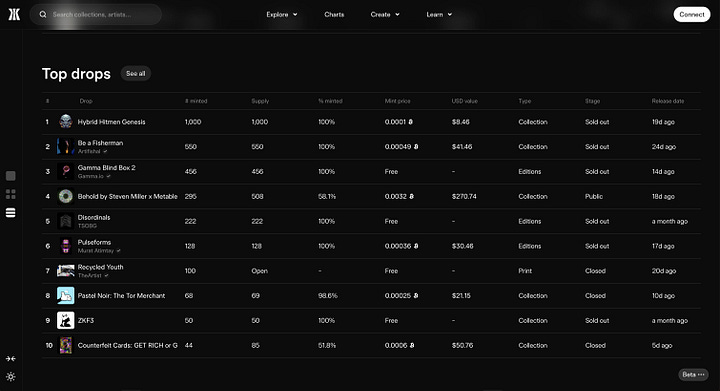Viewport: 720px width, 391px height.
Task: Click the 'USD value' column header
Action: [465, 101]
